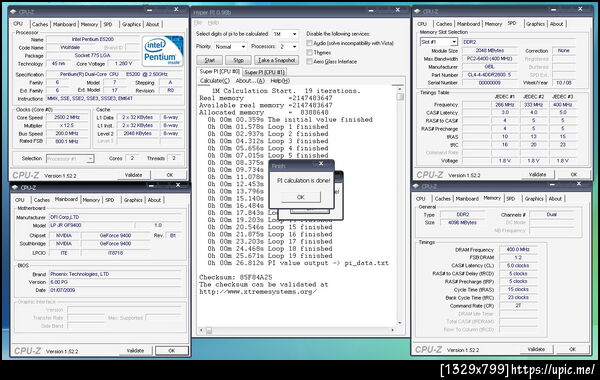Image resolution: width=600 pixels, height=380 pixels.
Task: Open CPU tab in the Motherboard info CPU-Z window
Action: coord(20,200)
